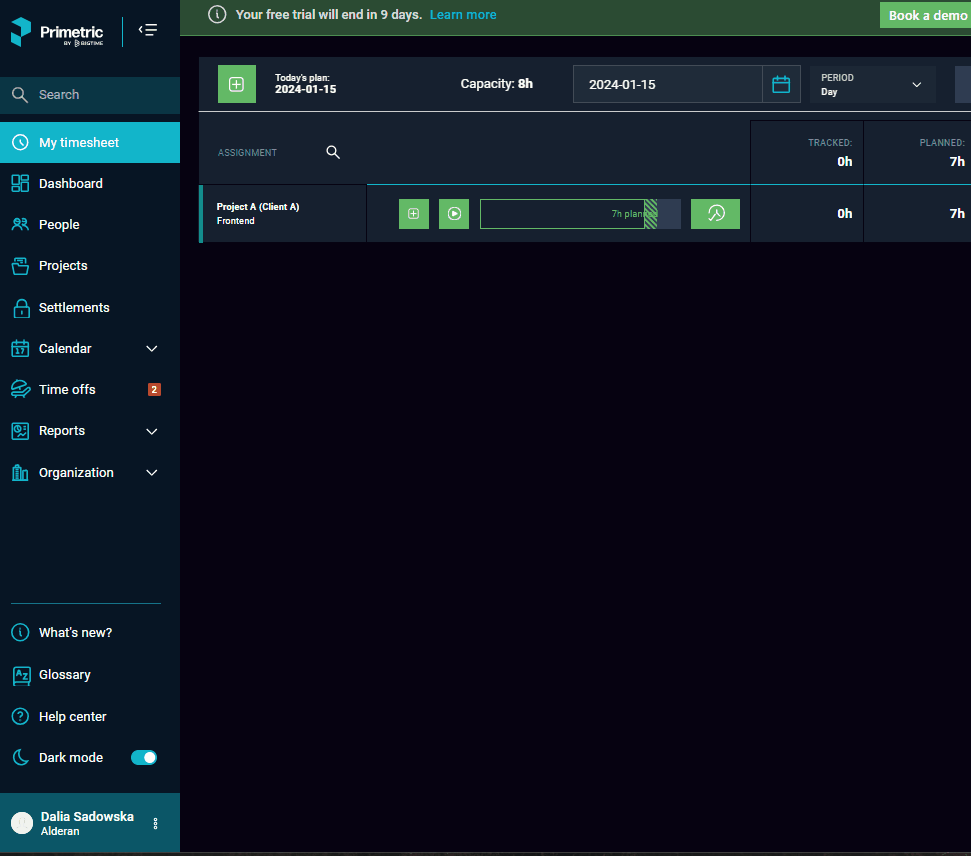Click the PLANNED 7h header cell
Screen dimensions: 971x856
(918, 153)
